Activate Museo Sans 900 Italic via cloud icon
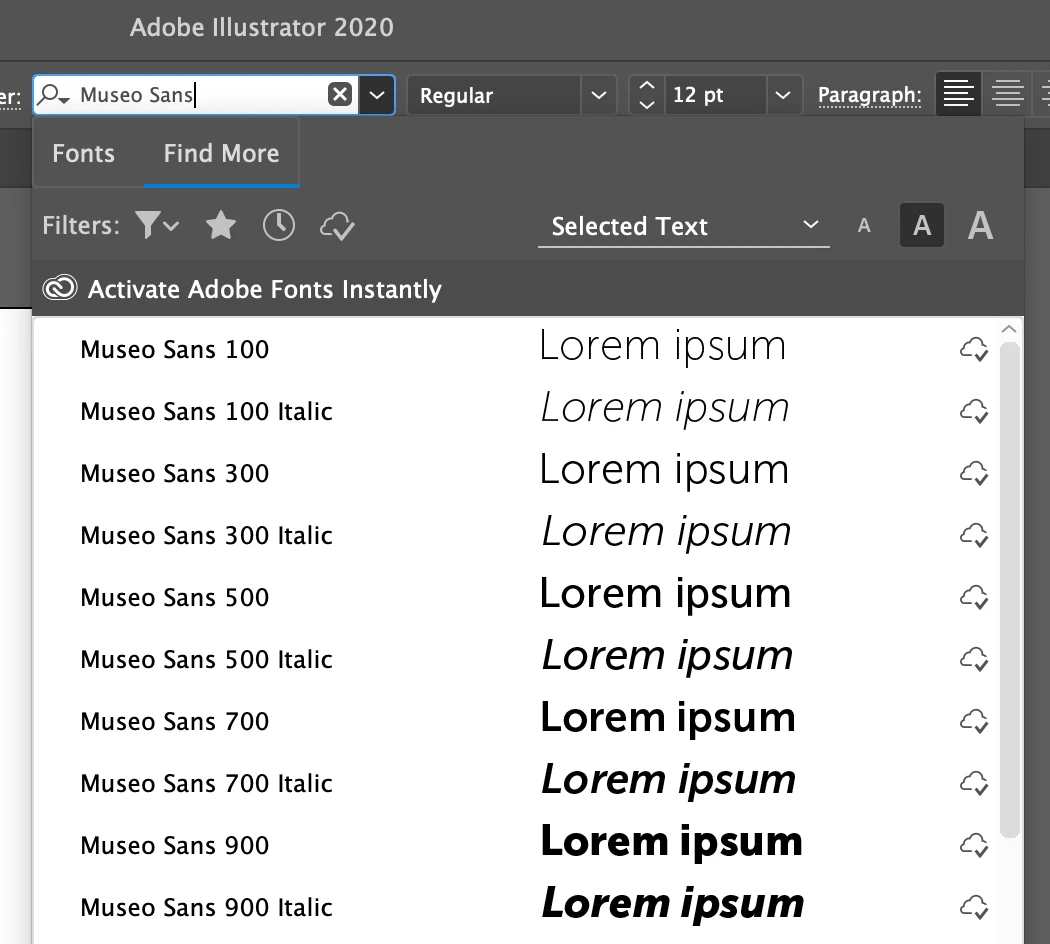Image resolution: width=1050 pixels, height=944 pixels. click(974, 908)
